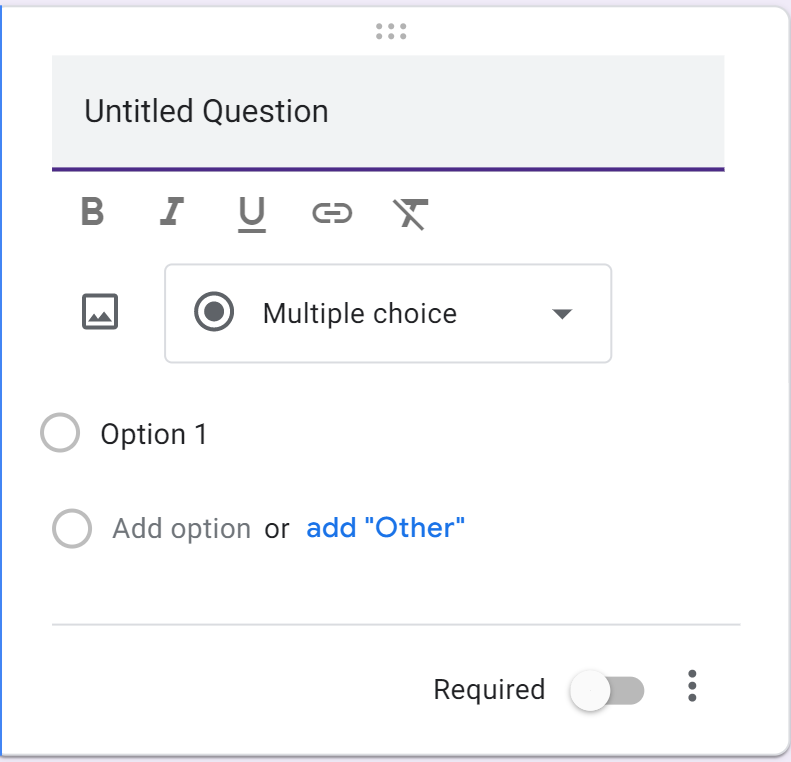Open the Multiple choice question type dropdown

click(x=388, y=313)
